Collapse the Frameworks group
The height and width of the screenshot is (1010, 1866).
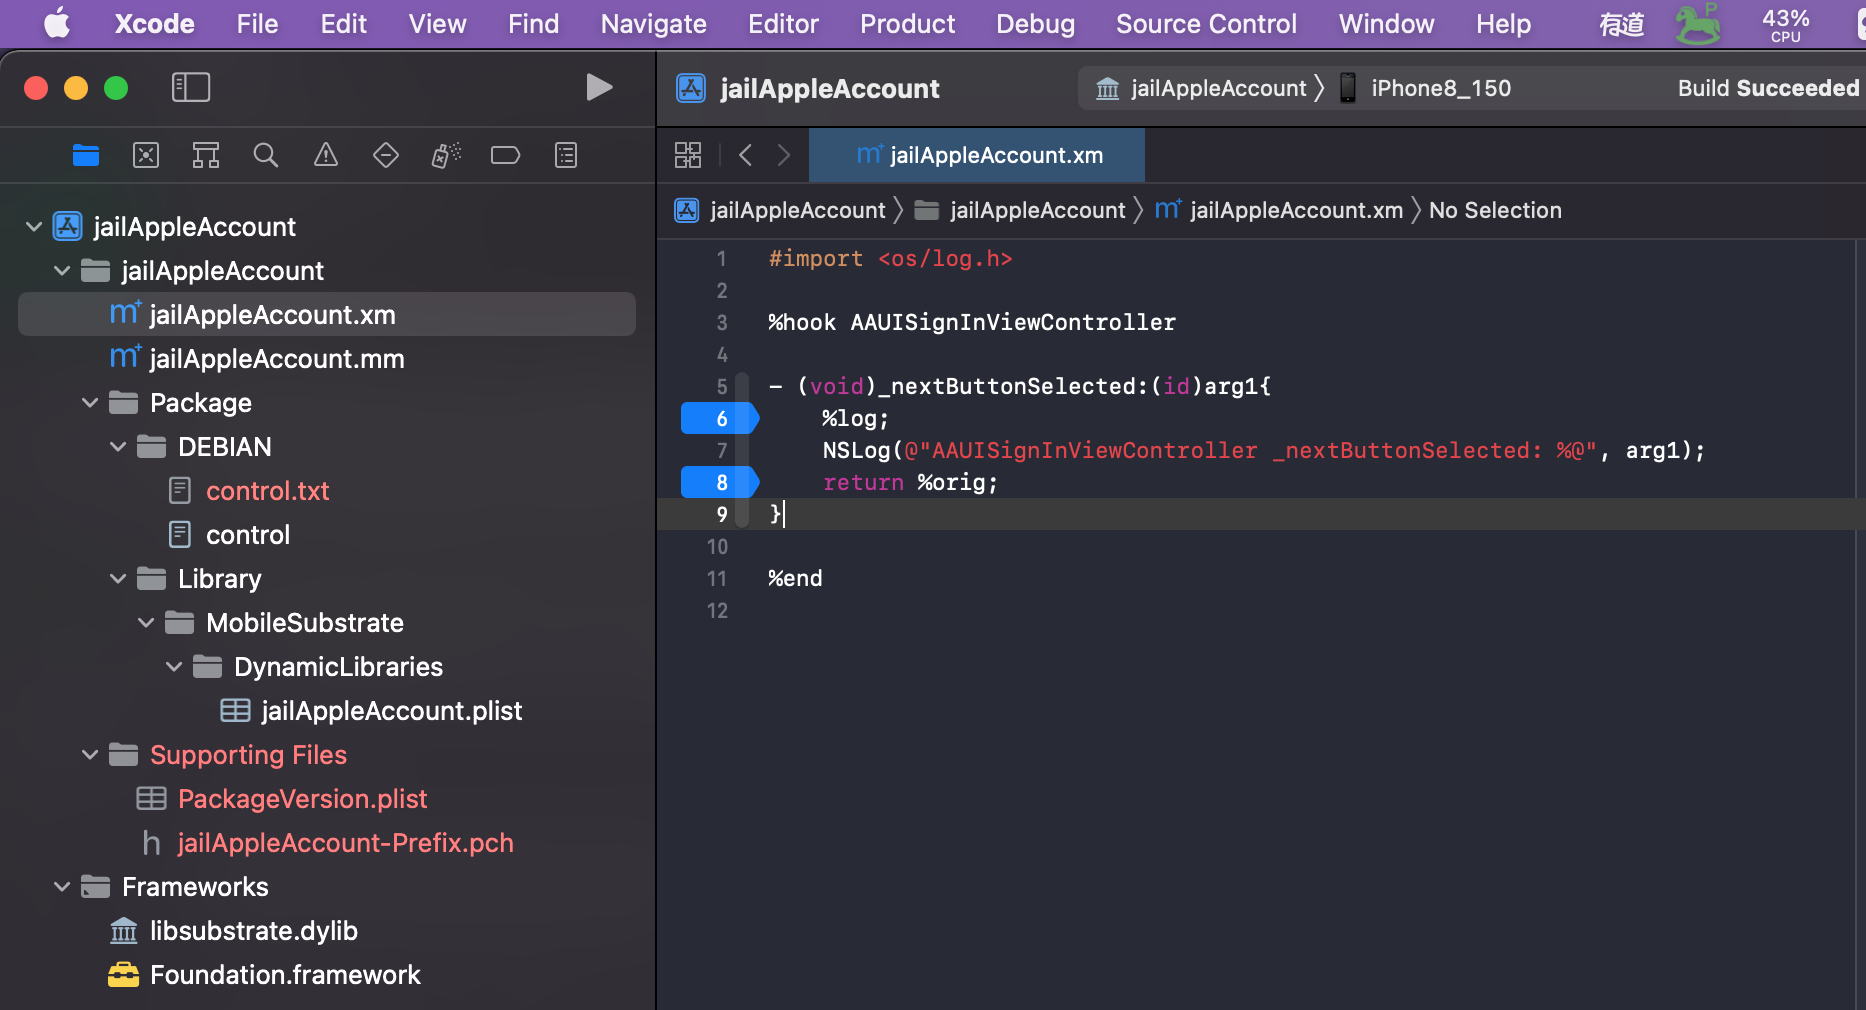[x=62, y=887]
